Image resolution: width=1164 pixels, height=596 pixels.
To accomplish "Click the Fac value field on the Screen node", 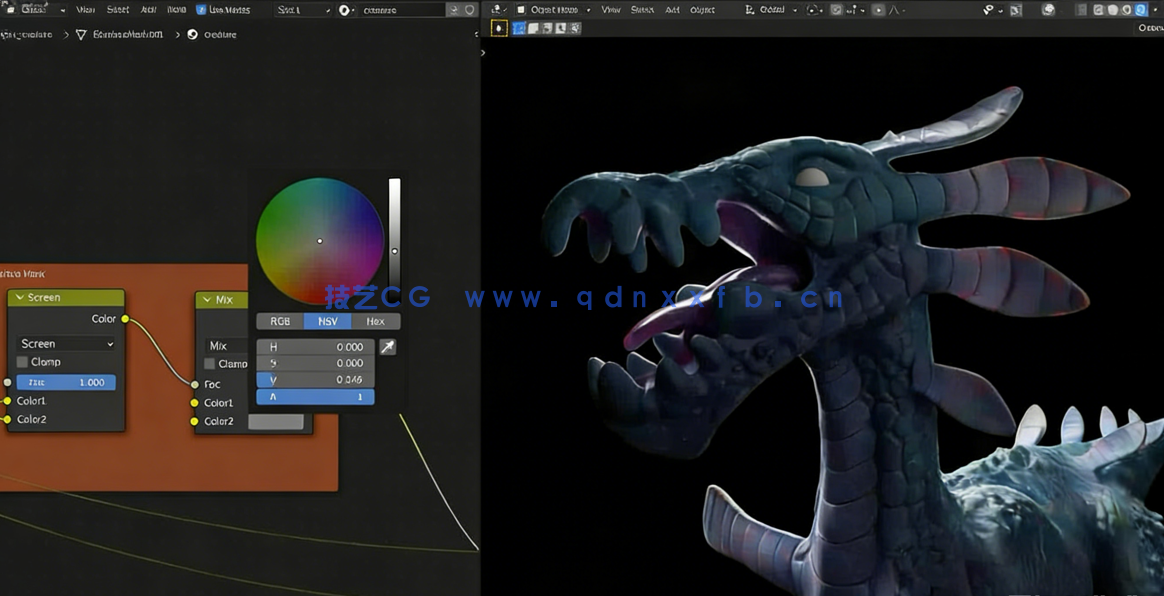I will 65,382.
